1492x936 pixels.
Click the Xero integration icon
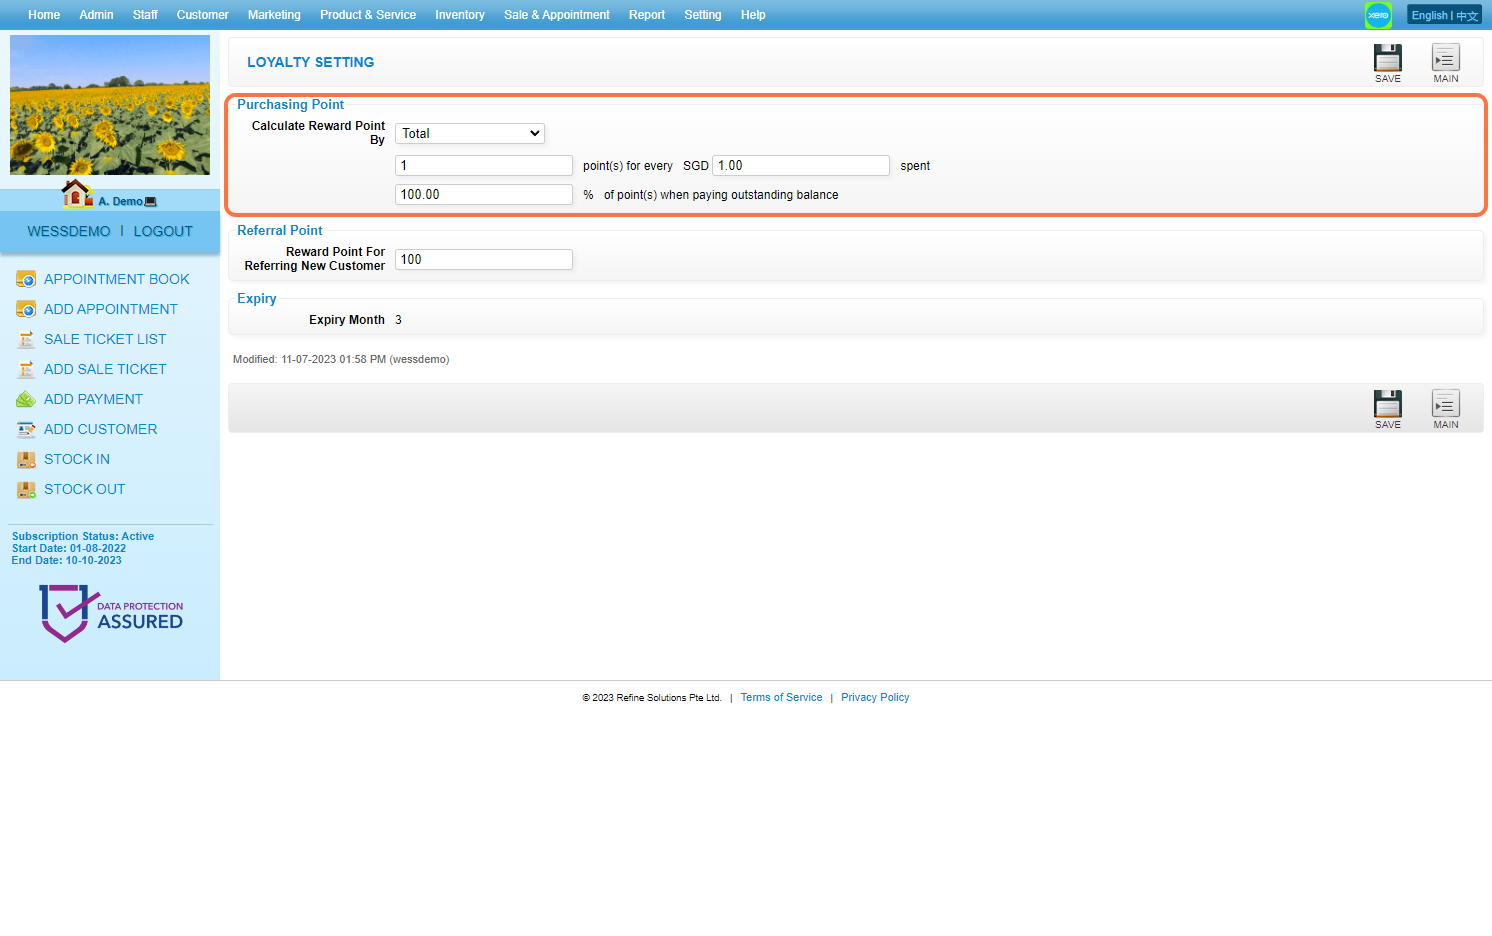point(1378,15)
